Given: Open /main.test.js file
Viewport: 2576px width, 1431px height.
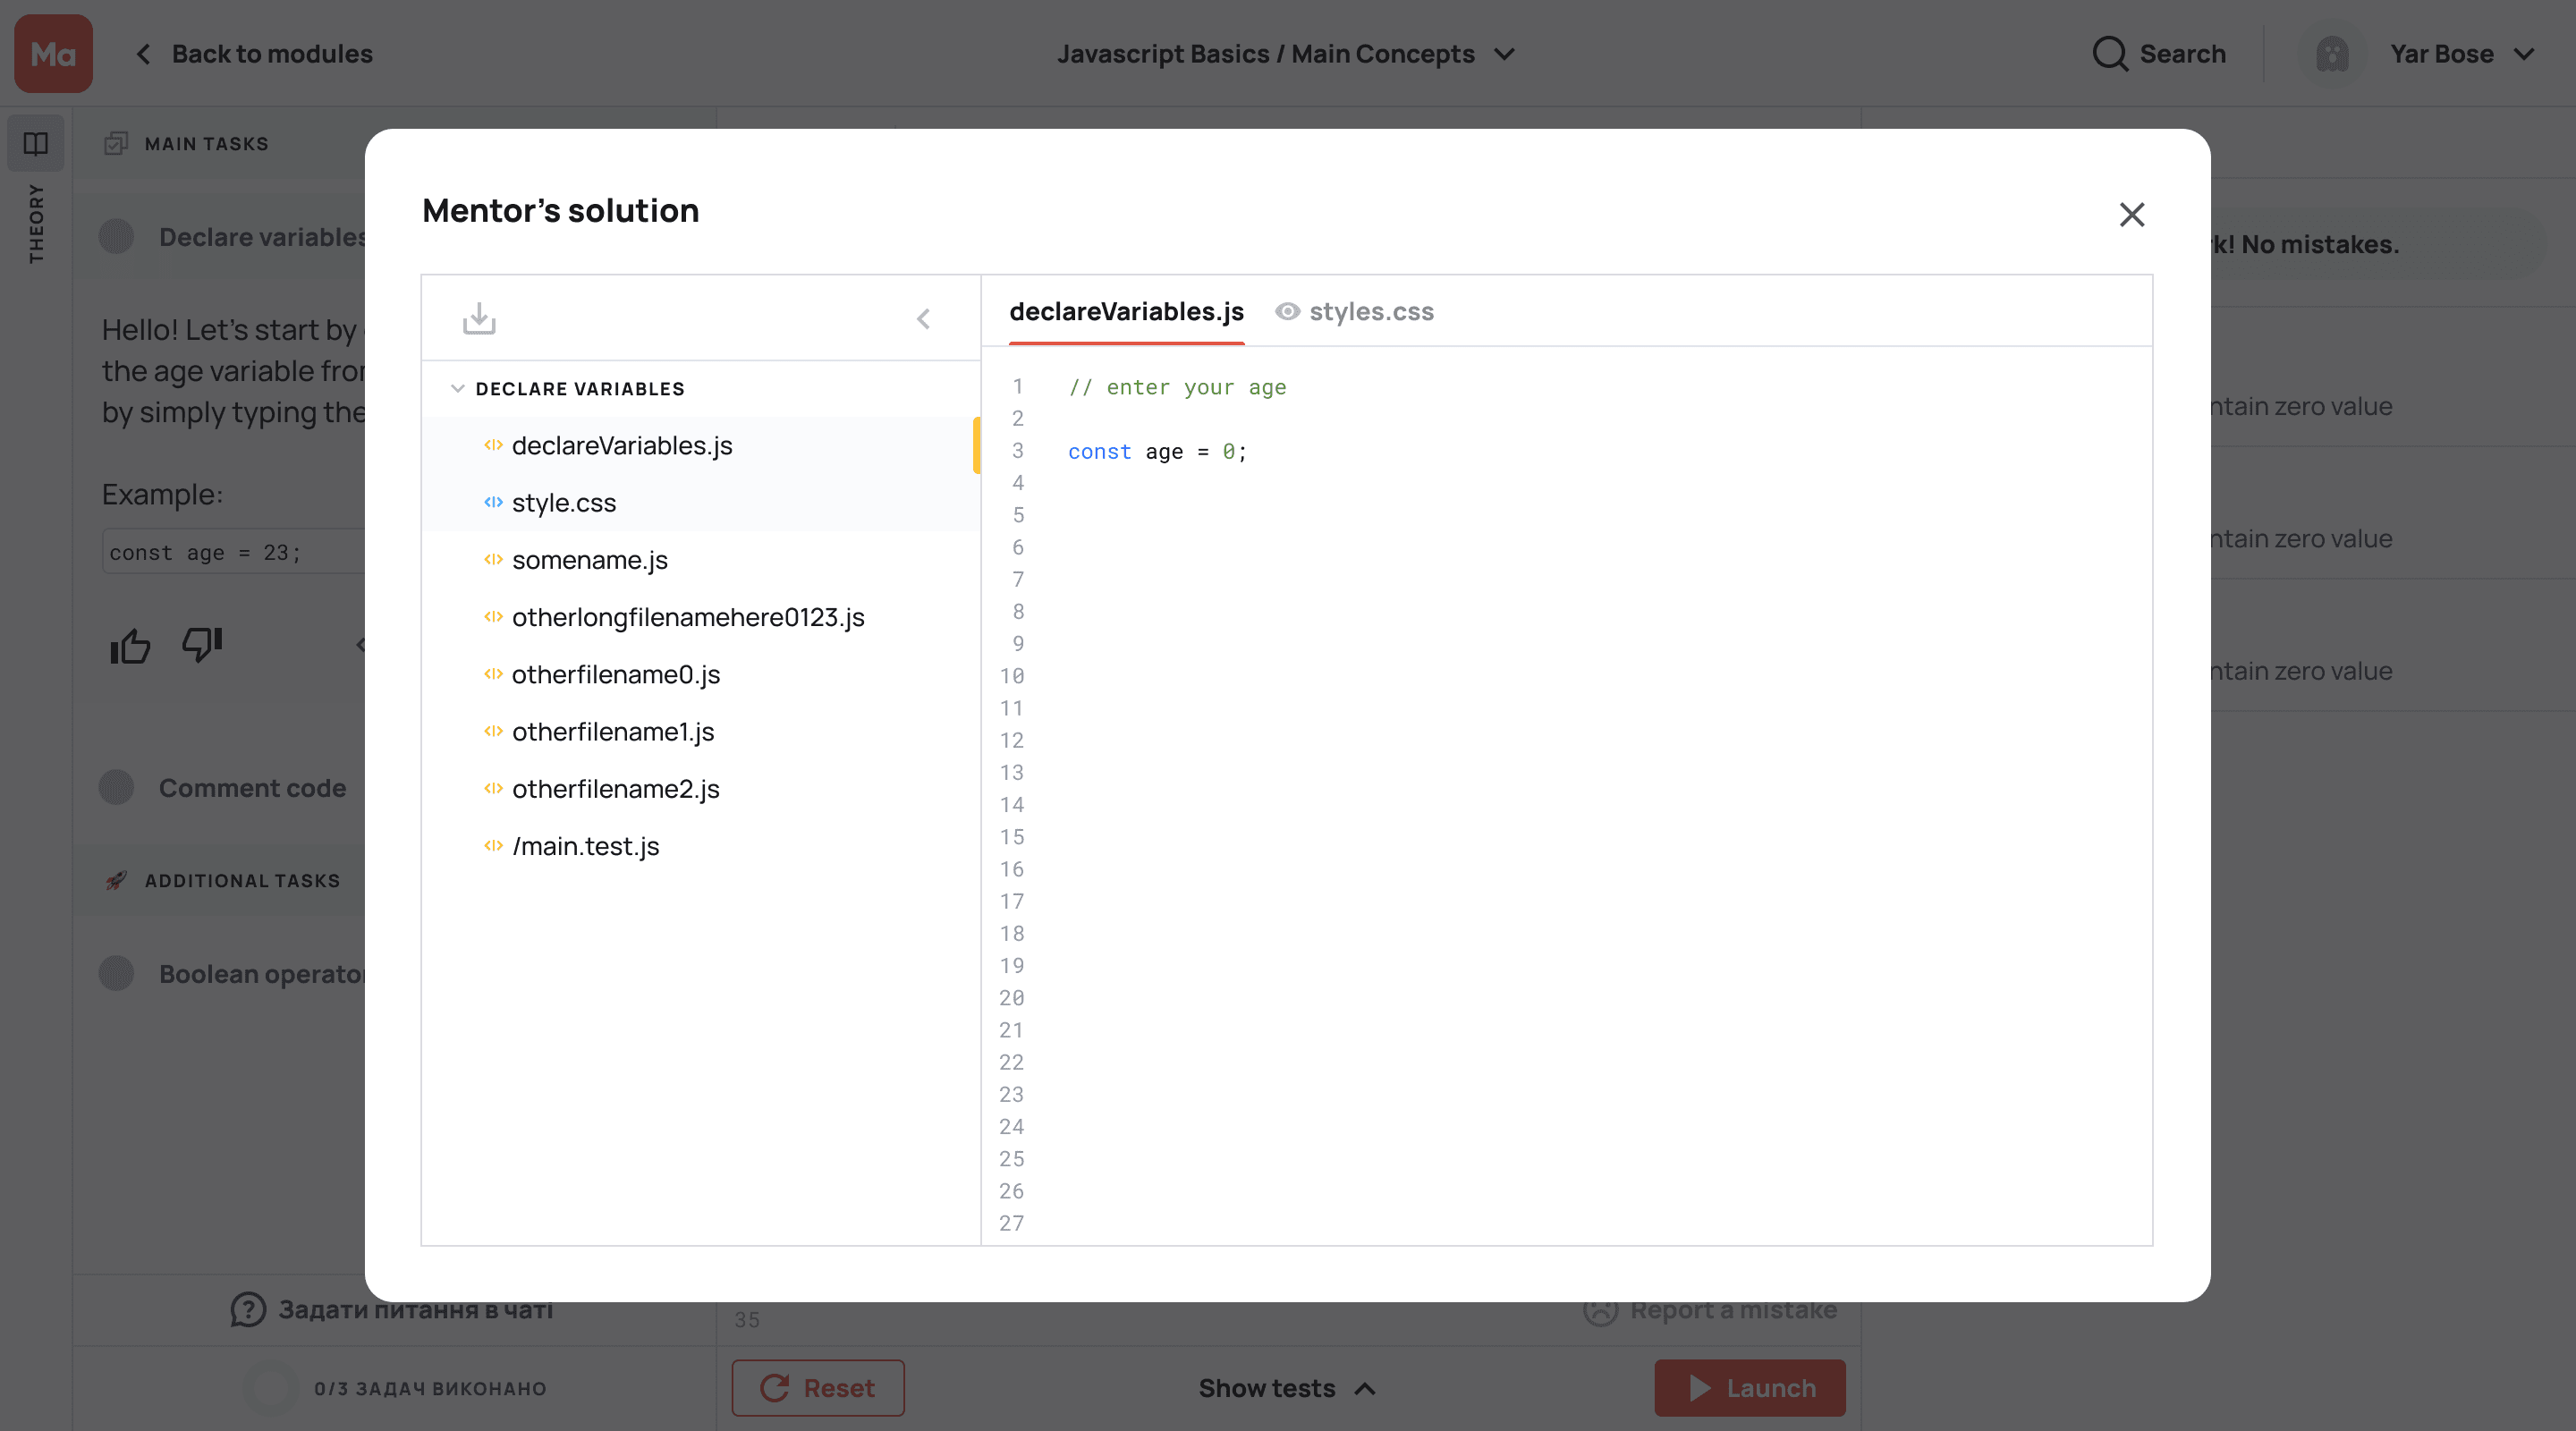Looking at the screenshot, I should [x=585, y=847].
